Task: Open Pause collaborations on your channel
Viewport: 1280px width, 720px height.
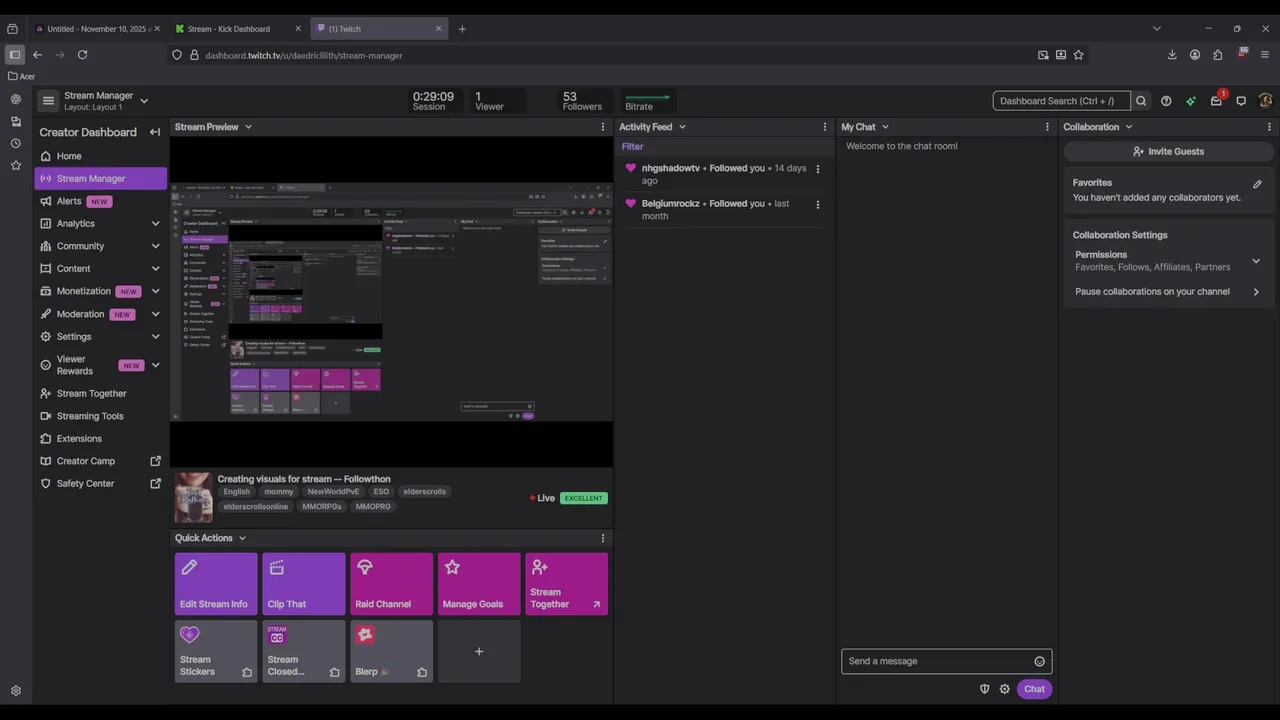Action: point(1167,292)
